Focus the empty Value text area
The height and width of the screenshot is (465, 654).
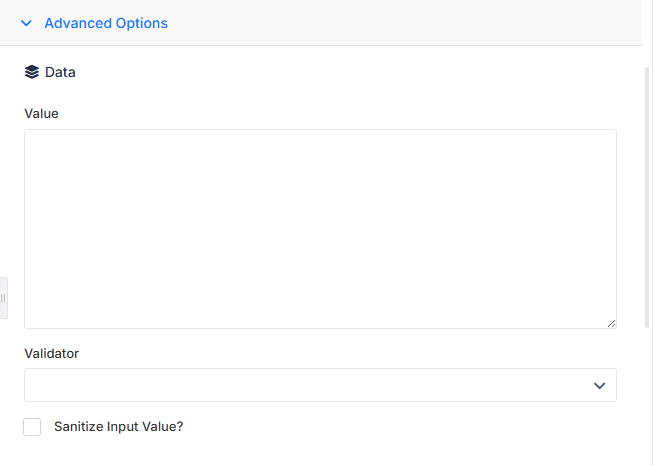320,229
